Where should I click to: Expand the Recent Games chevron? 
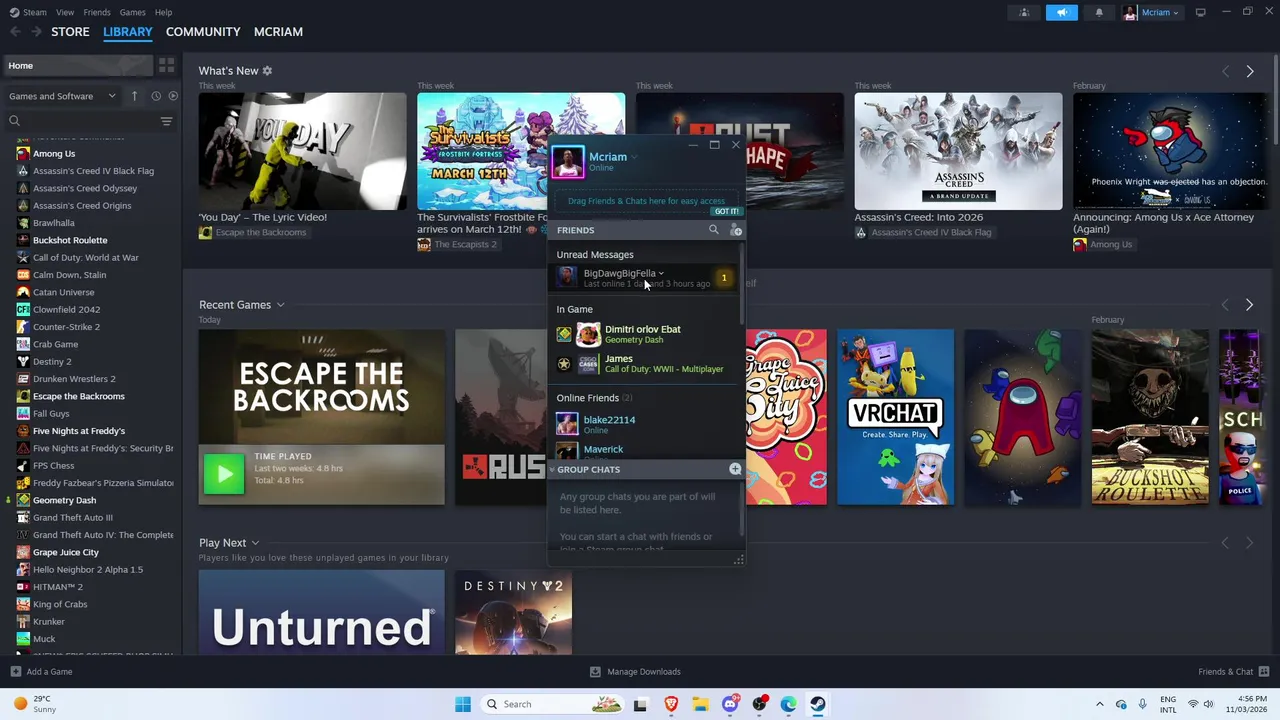click(x=280, y=305)
